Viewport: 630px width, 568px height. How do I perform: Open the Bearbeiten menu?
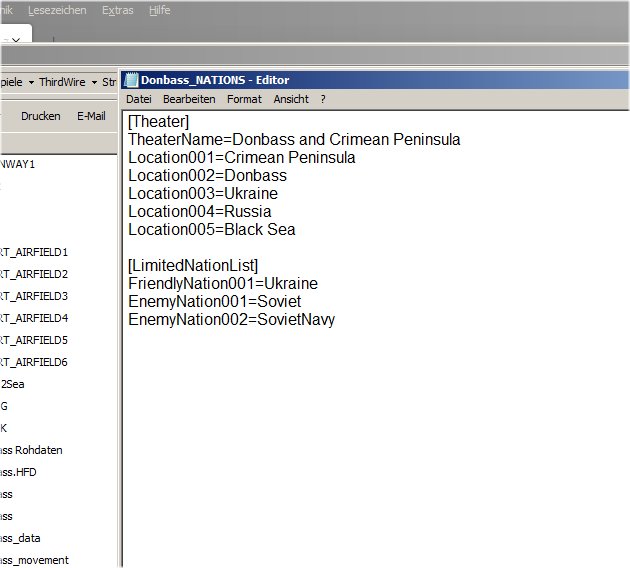click(x=189, y=99)
